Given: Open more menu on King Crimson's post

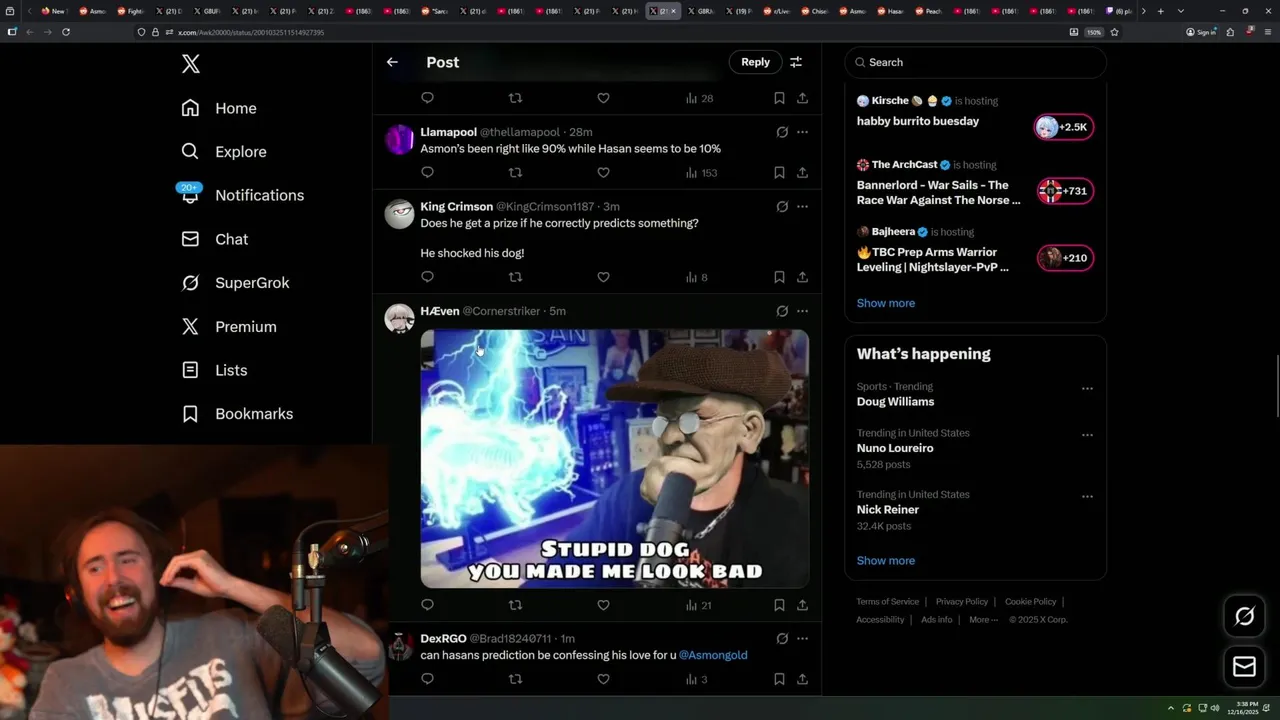Looking at the screenshot, I should click(x=802, y=206).
